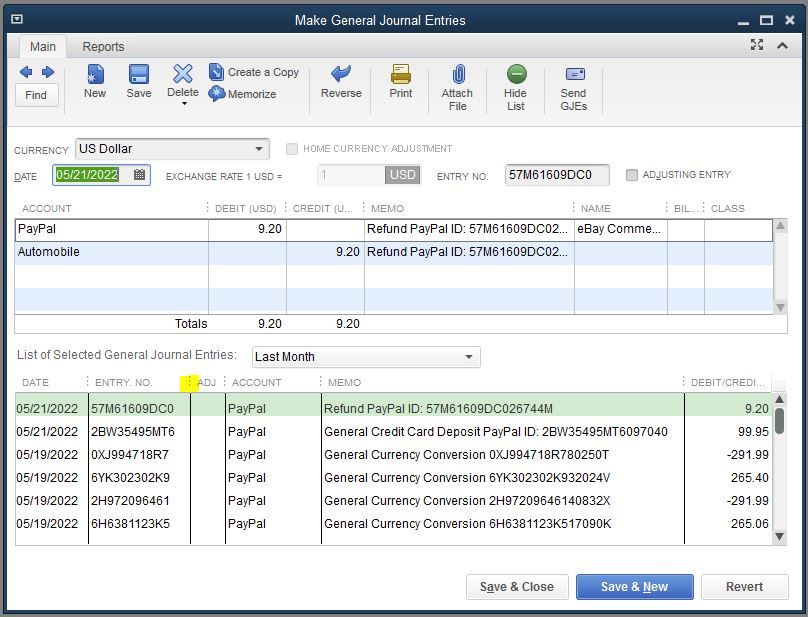Screen dimensions: 808x617
Task: Click the New entry icon
Action: [x=95, y=76]
